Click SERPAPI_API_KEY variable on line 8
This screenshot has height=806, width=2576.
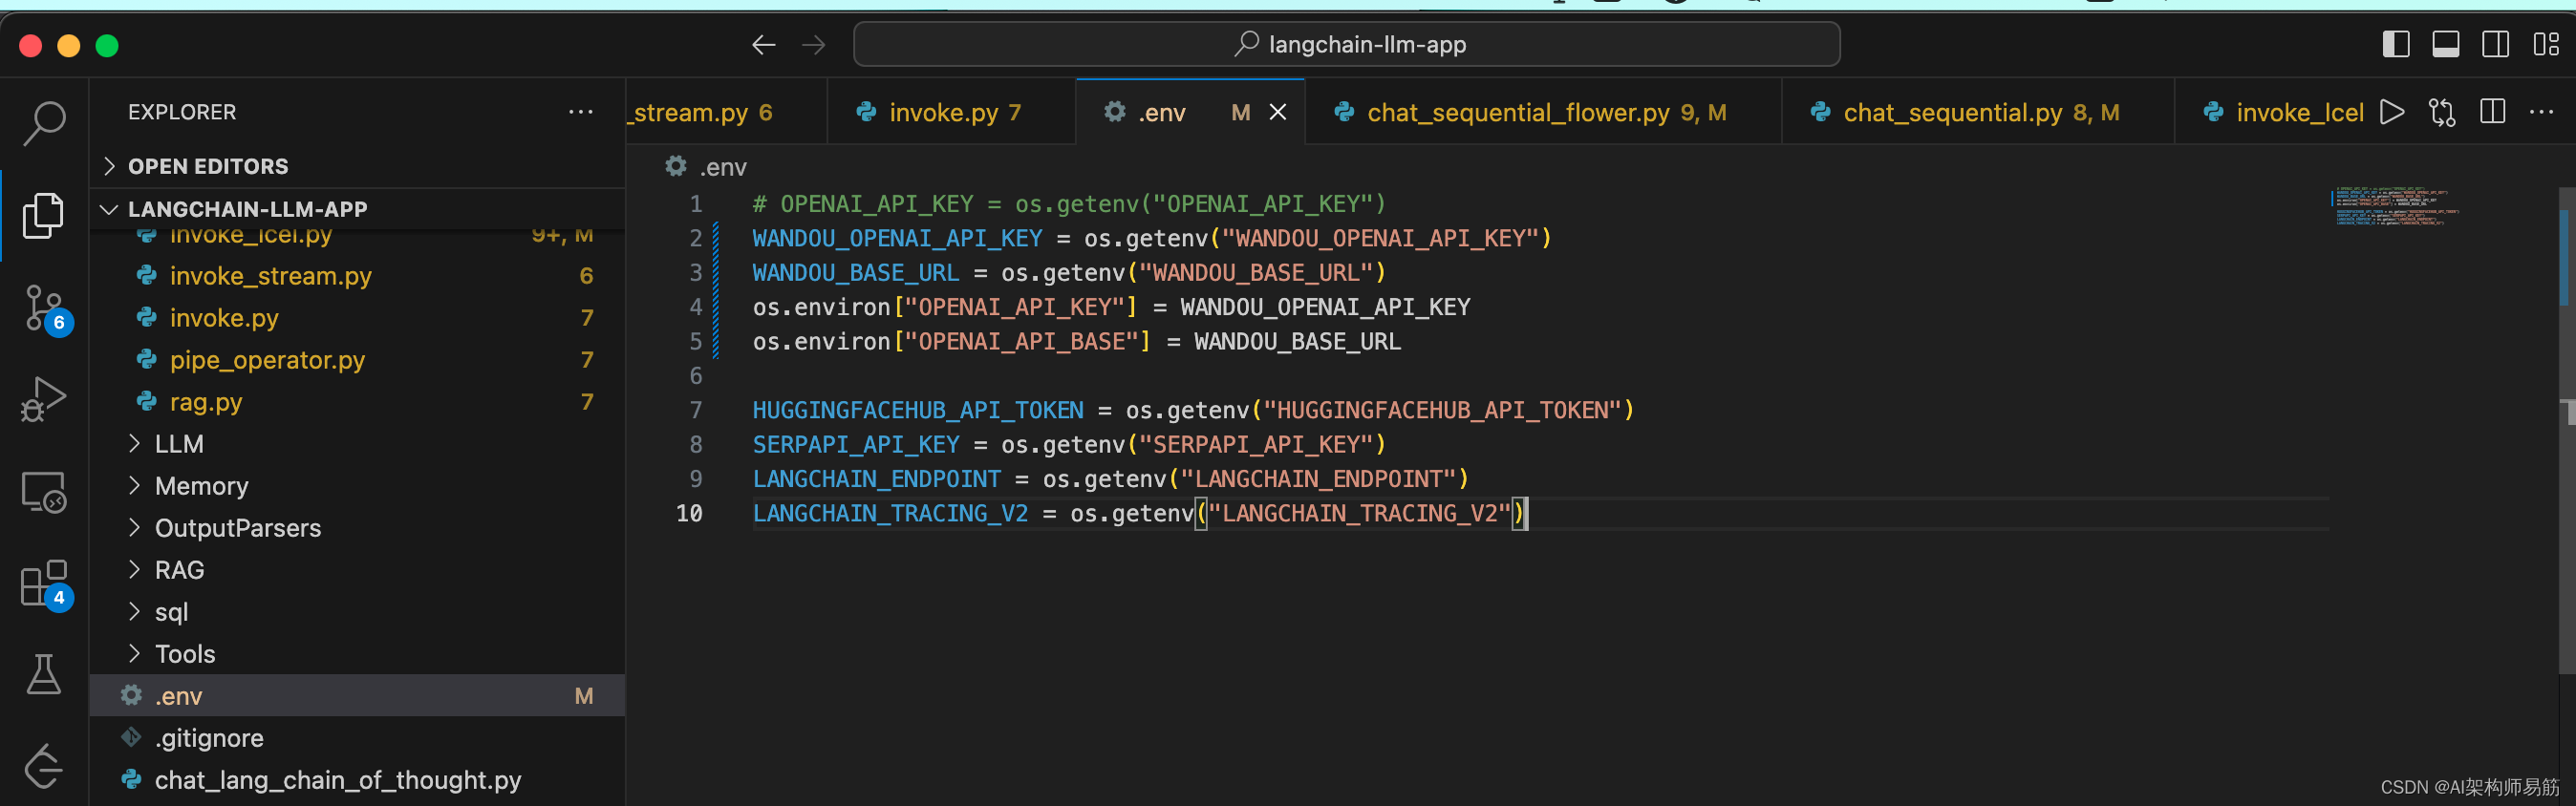coord(855,444)
